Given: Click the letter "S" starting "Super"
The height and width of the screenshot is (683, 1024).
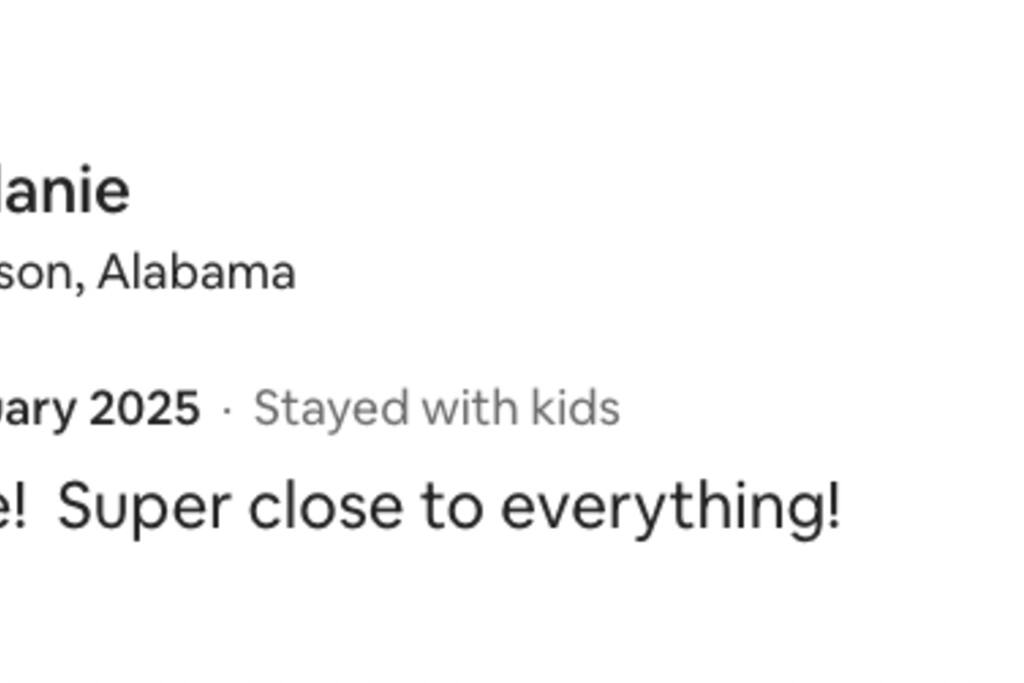Looking at the screenshot, I should 76,508.
